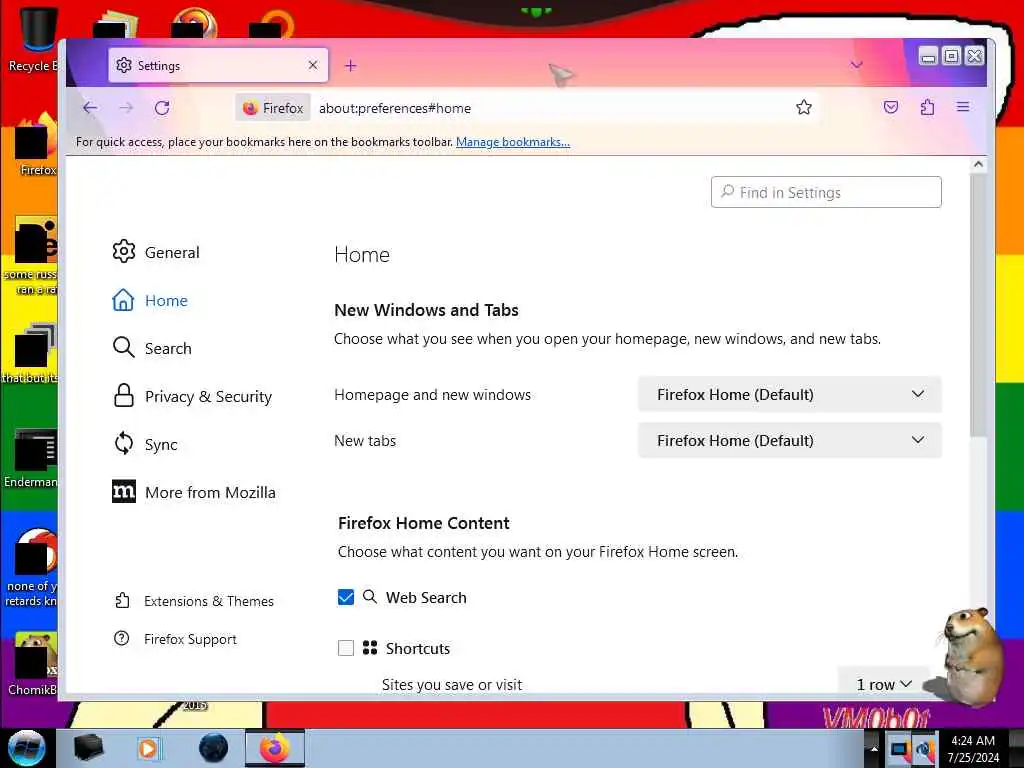Expand the New tabs dropdown

[790, 440]
